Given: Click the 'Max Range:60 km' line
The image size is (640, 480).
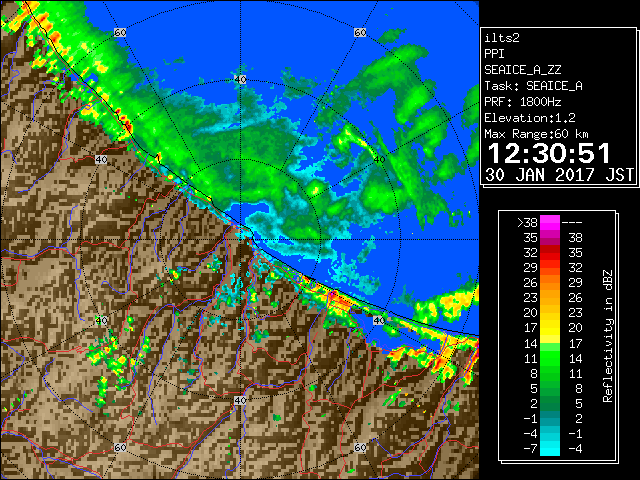Looking at the screenshot, I should 537,134.
